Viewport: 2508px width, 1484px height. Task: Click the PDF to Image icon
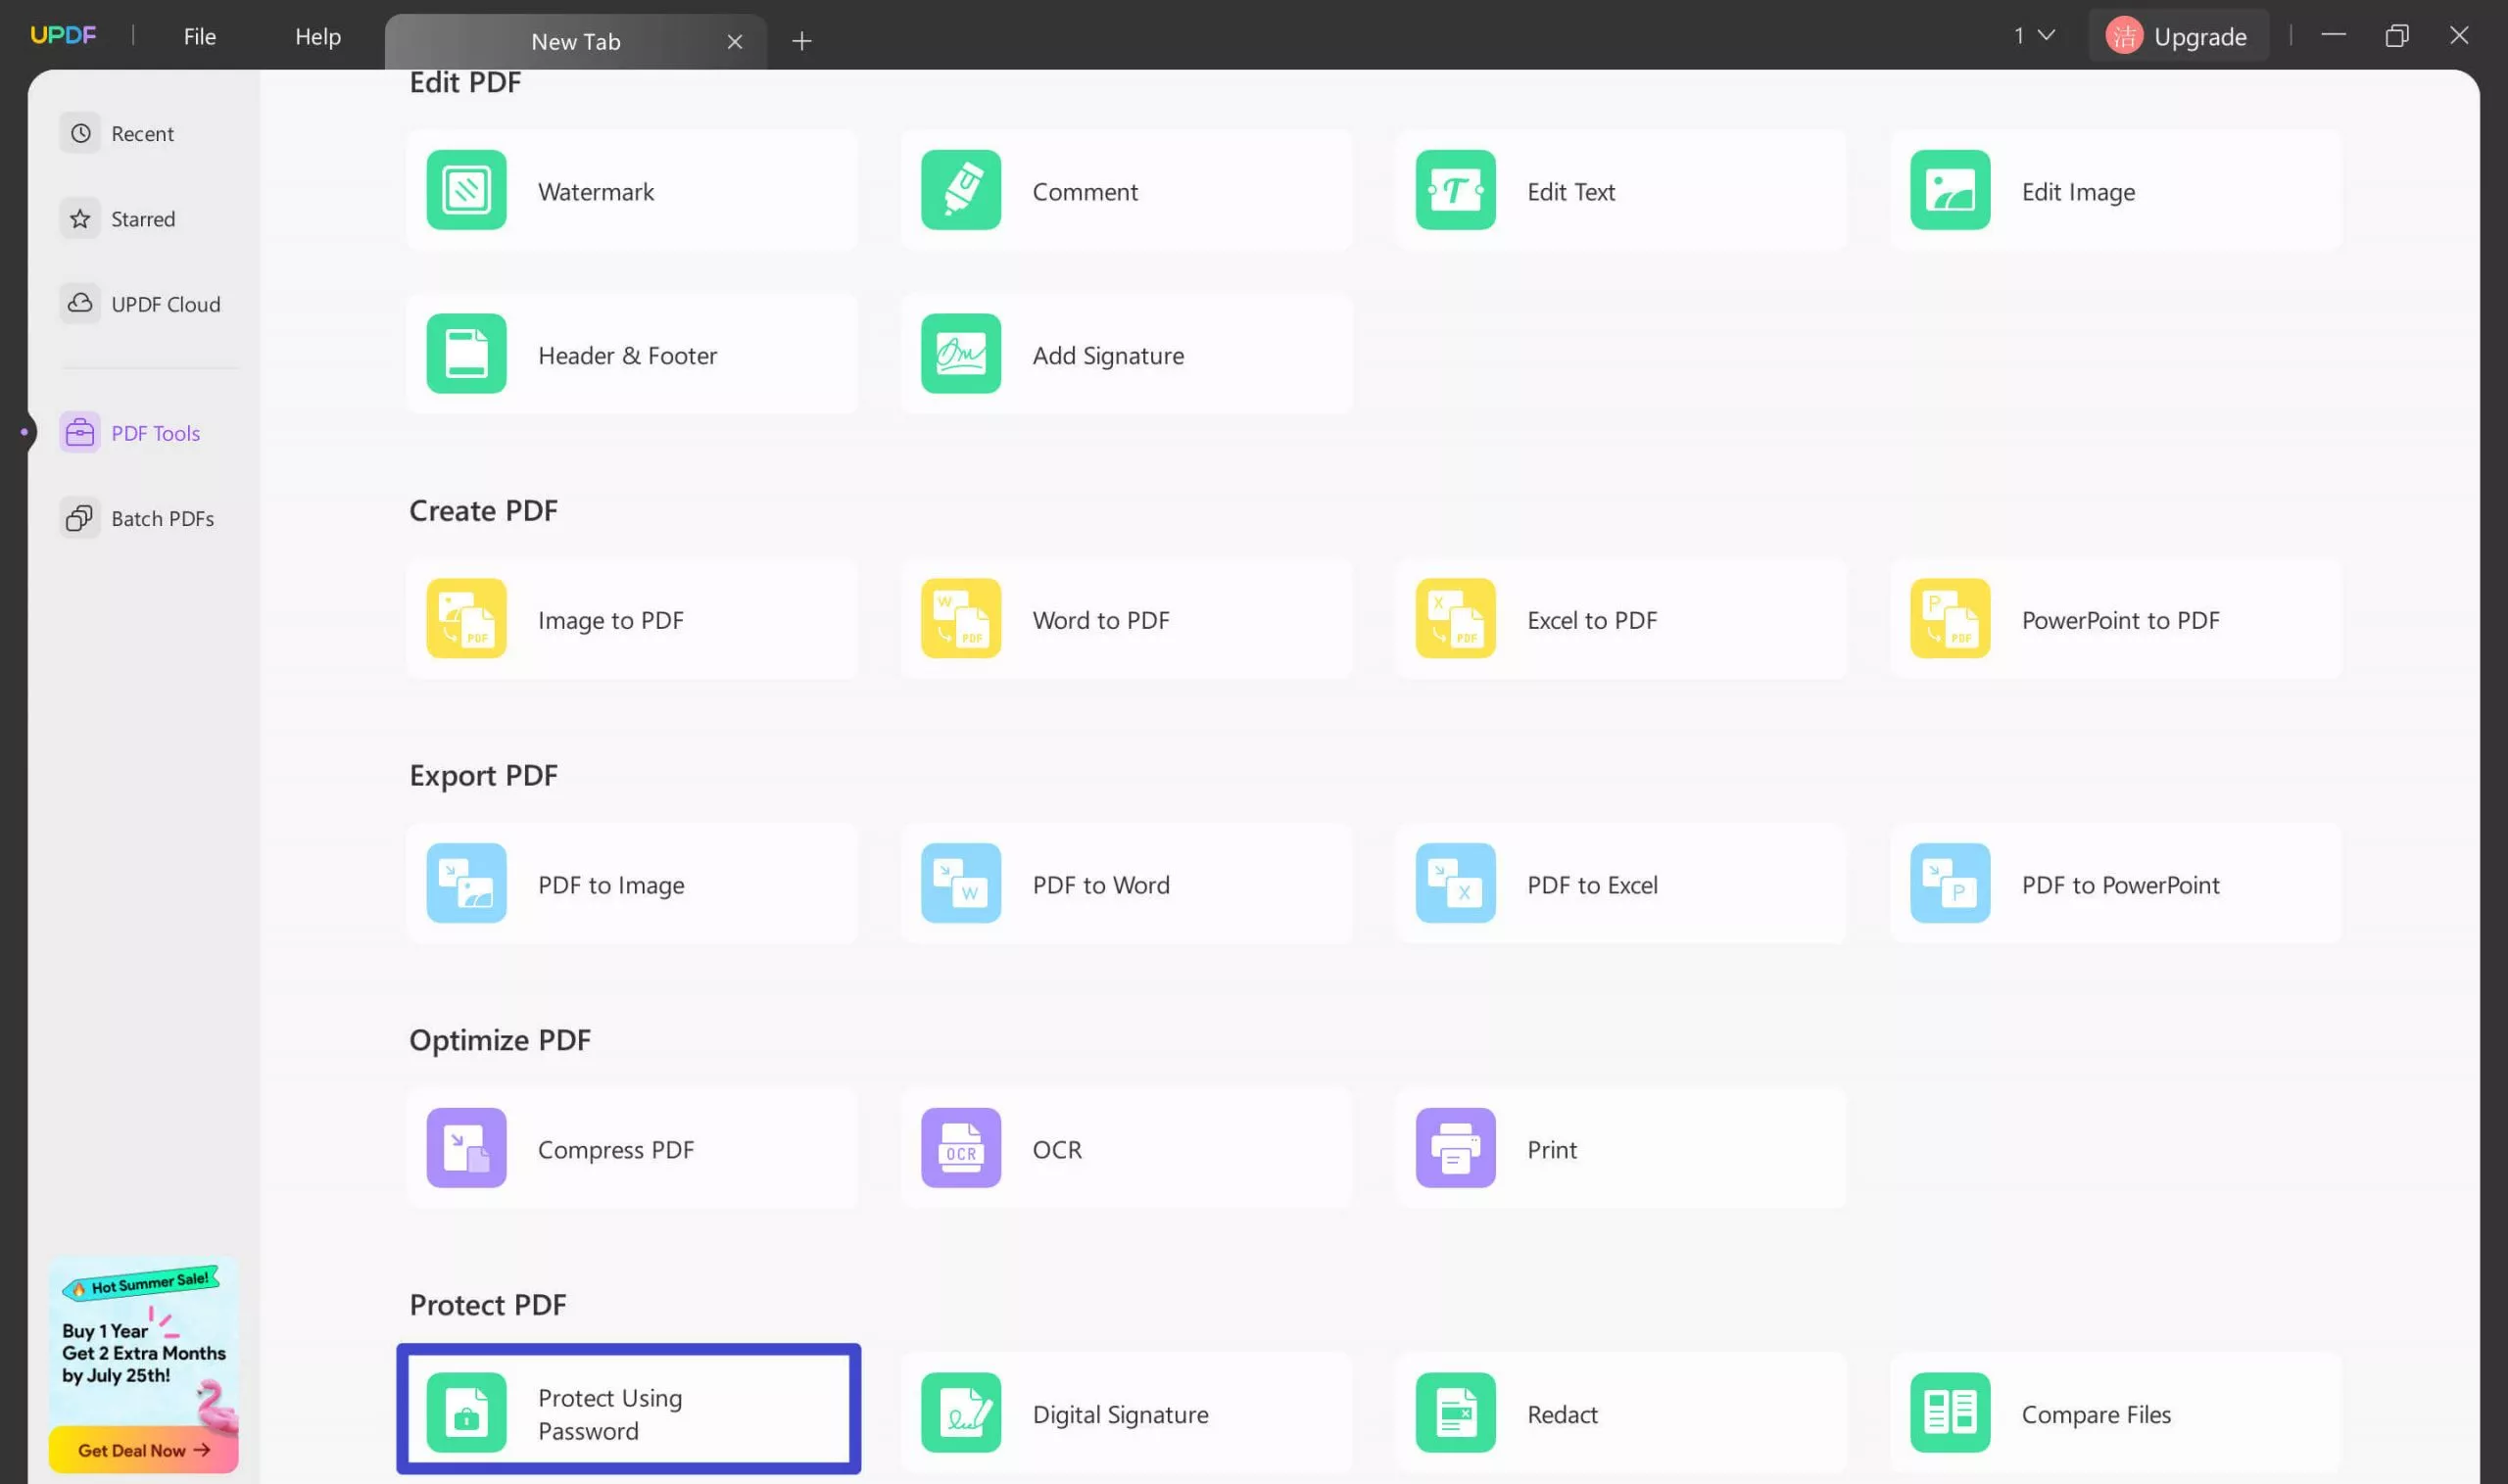click(x=466, y=884)
